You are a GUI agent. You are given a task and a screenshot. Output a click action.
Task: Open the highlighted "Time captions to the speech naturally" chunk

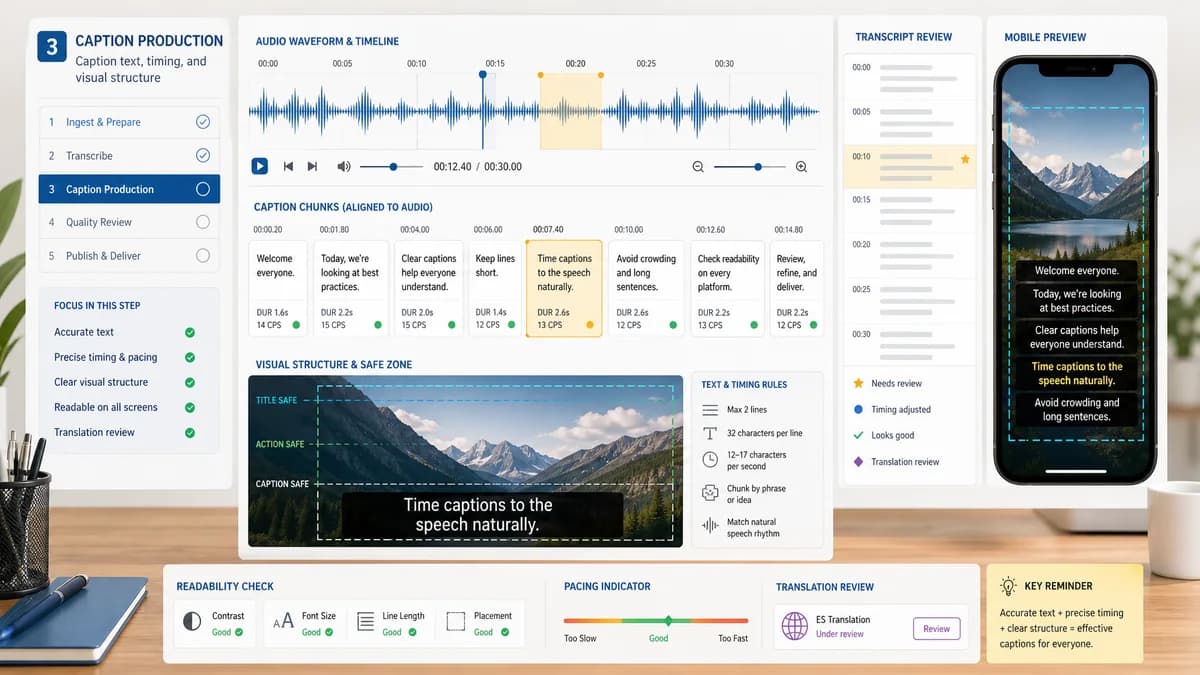point(564,289)
